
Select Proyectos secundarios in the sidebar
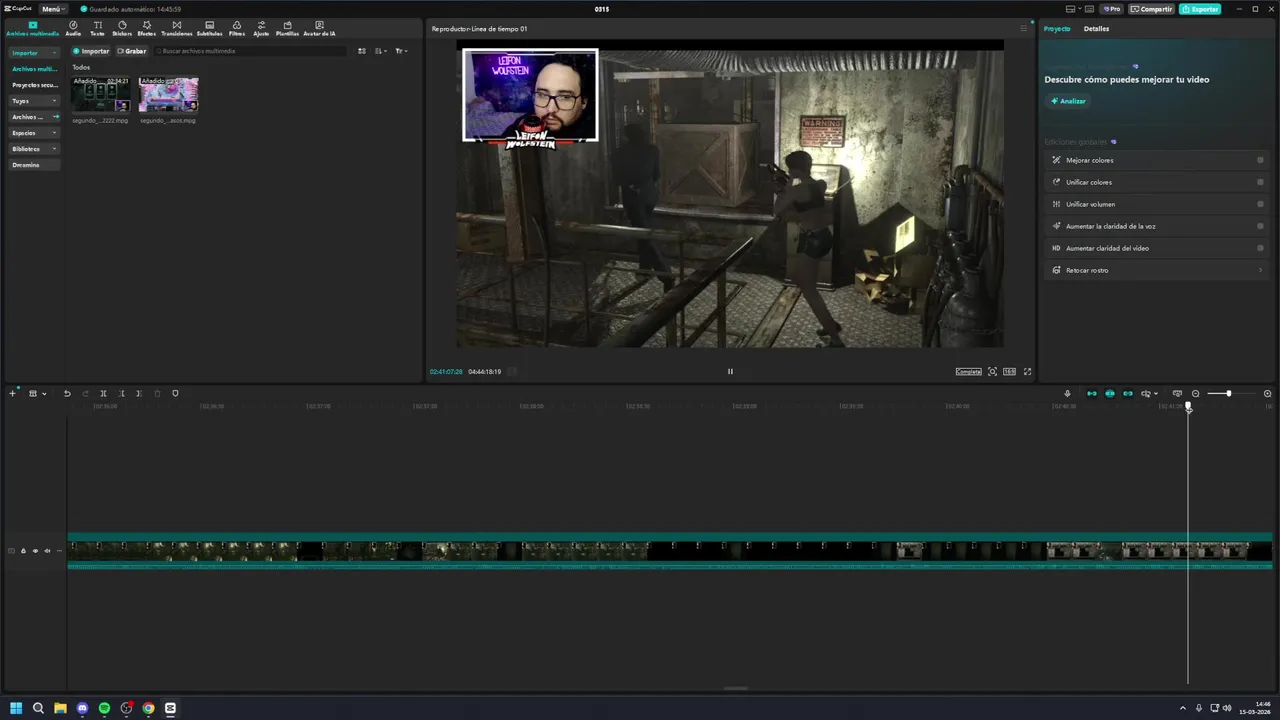34,85
